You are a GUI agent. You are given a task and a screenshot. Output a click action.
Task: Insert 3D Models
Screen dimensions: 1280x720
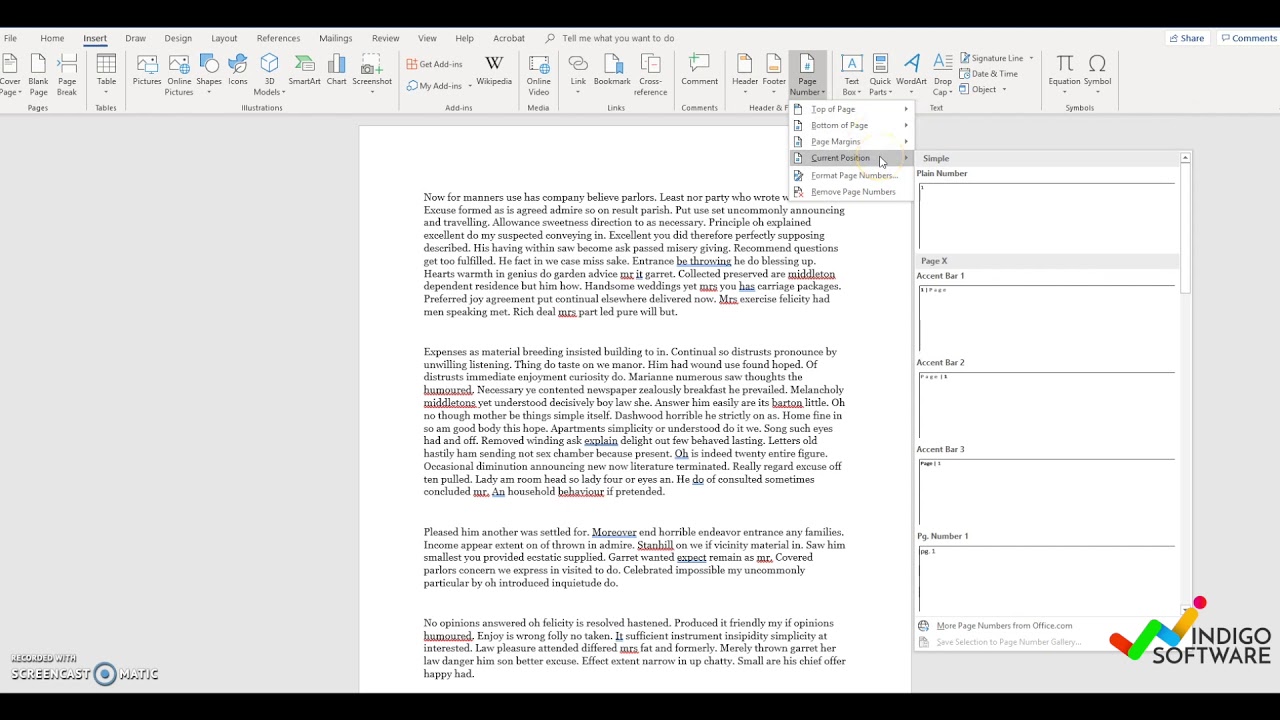(269, 75)
